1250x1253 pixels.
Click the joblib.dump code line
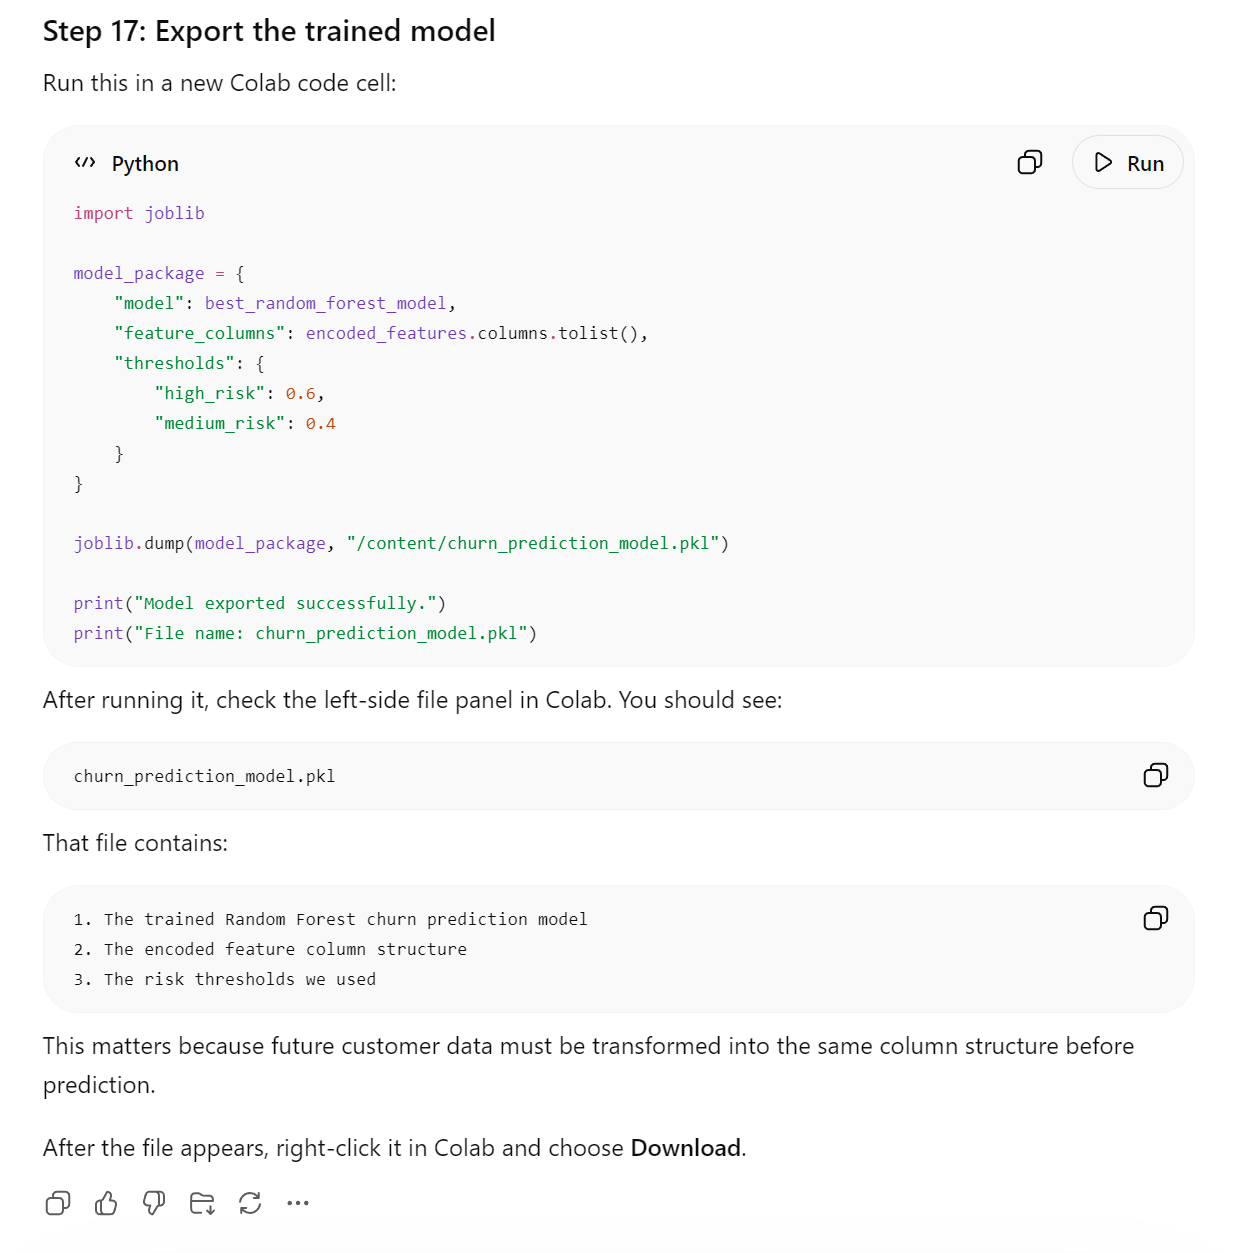click(401, 543)
